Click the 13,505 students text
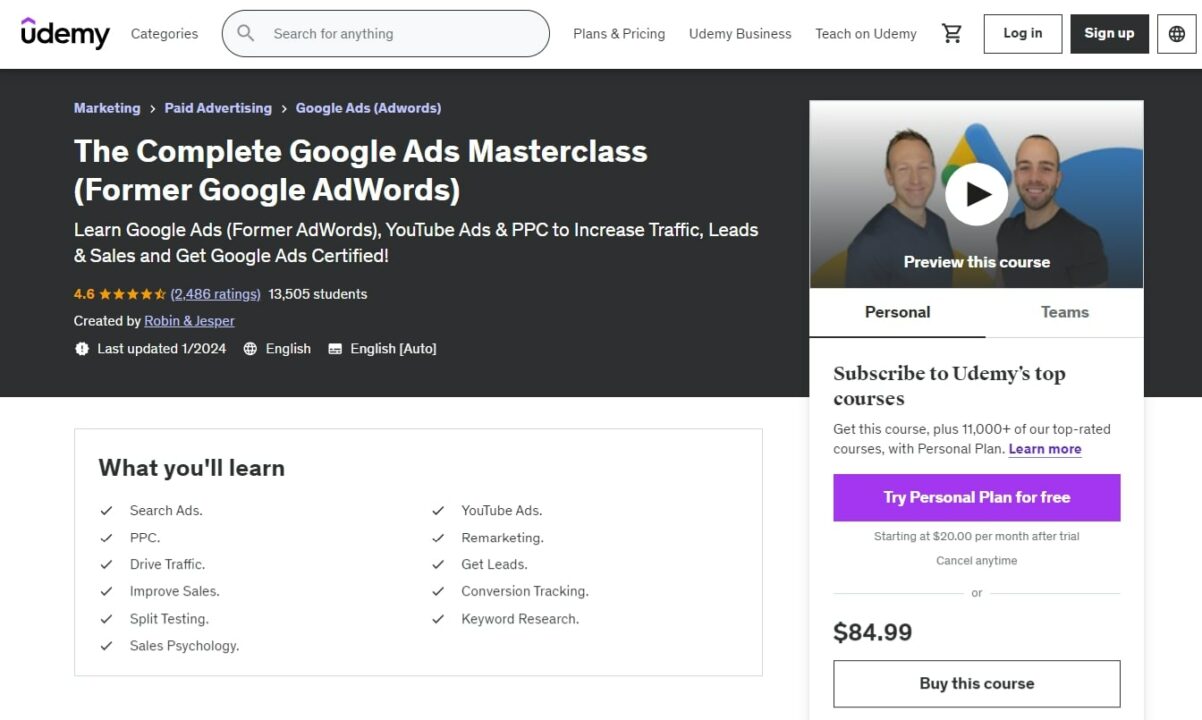Image resolution: width=1202 pixels, height=720 pixels. pos(318,294)
